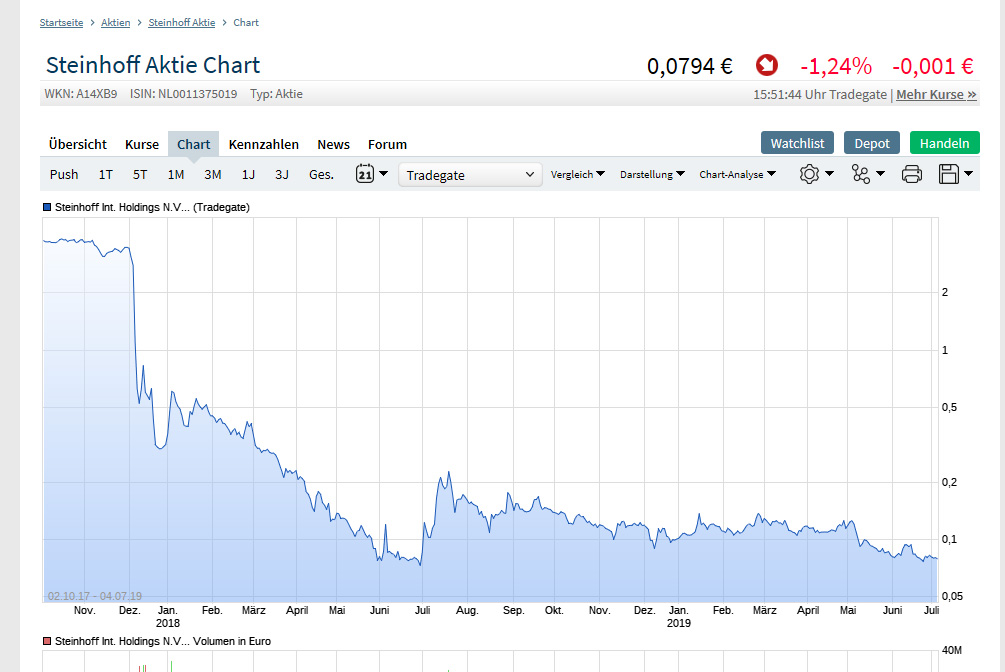Screen dimensions: 1005x672
Task: Select the 1M chart period
Action: pyautogui.click(x=176, y=173)
